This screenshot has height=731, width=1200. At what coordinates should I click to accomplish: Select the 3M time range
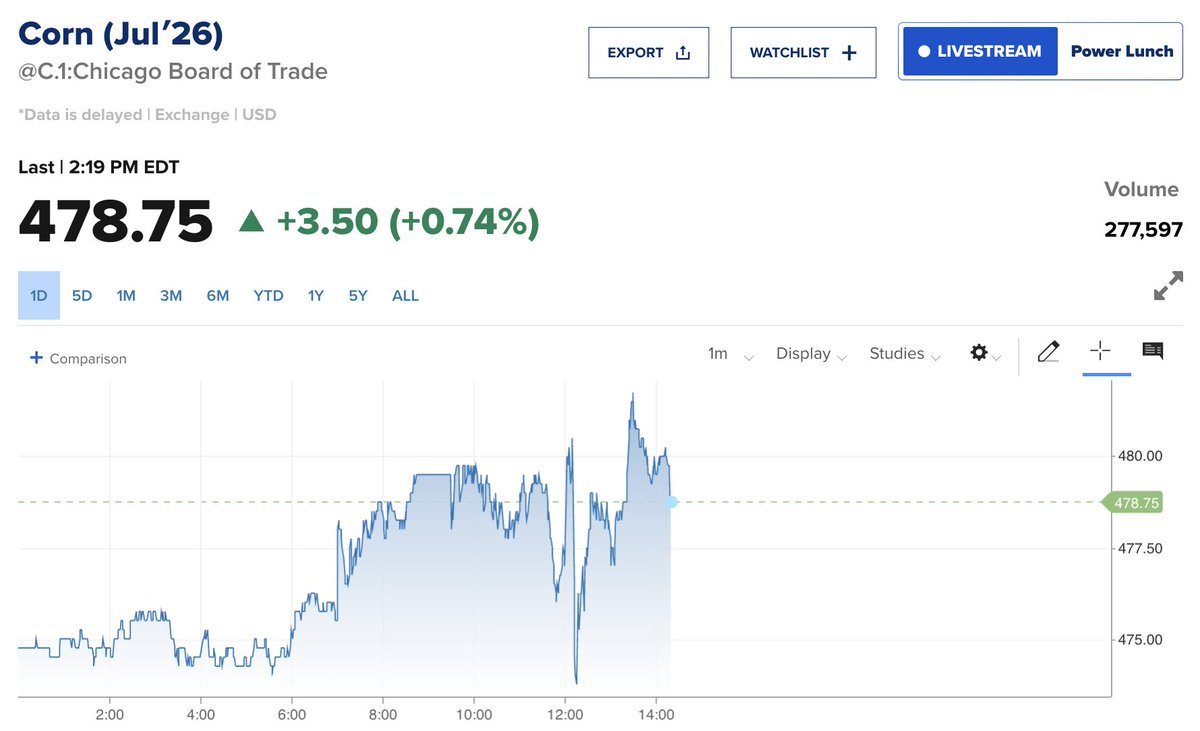[171, 296]
